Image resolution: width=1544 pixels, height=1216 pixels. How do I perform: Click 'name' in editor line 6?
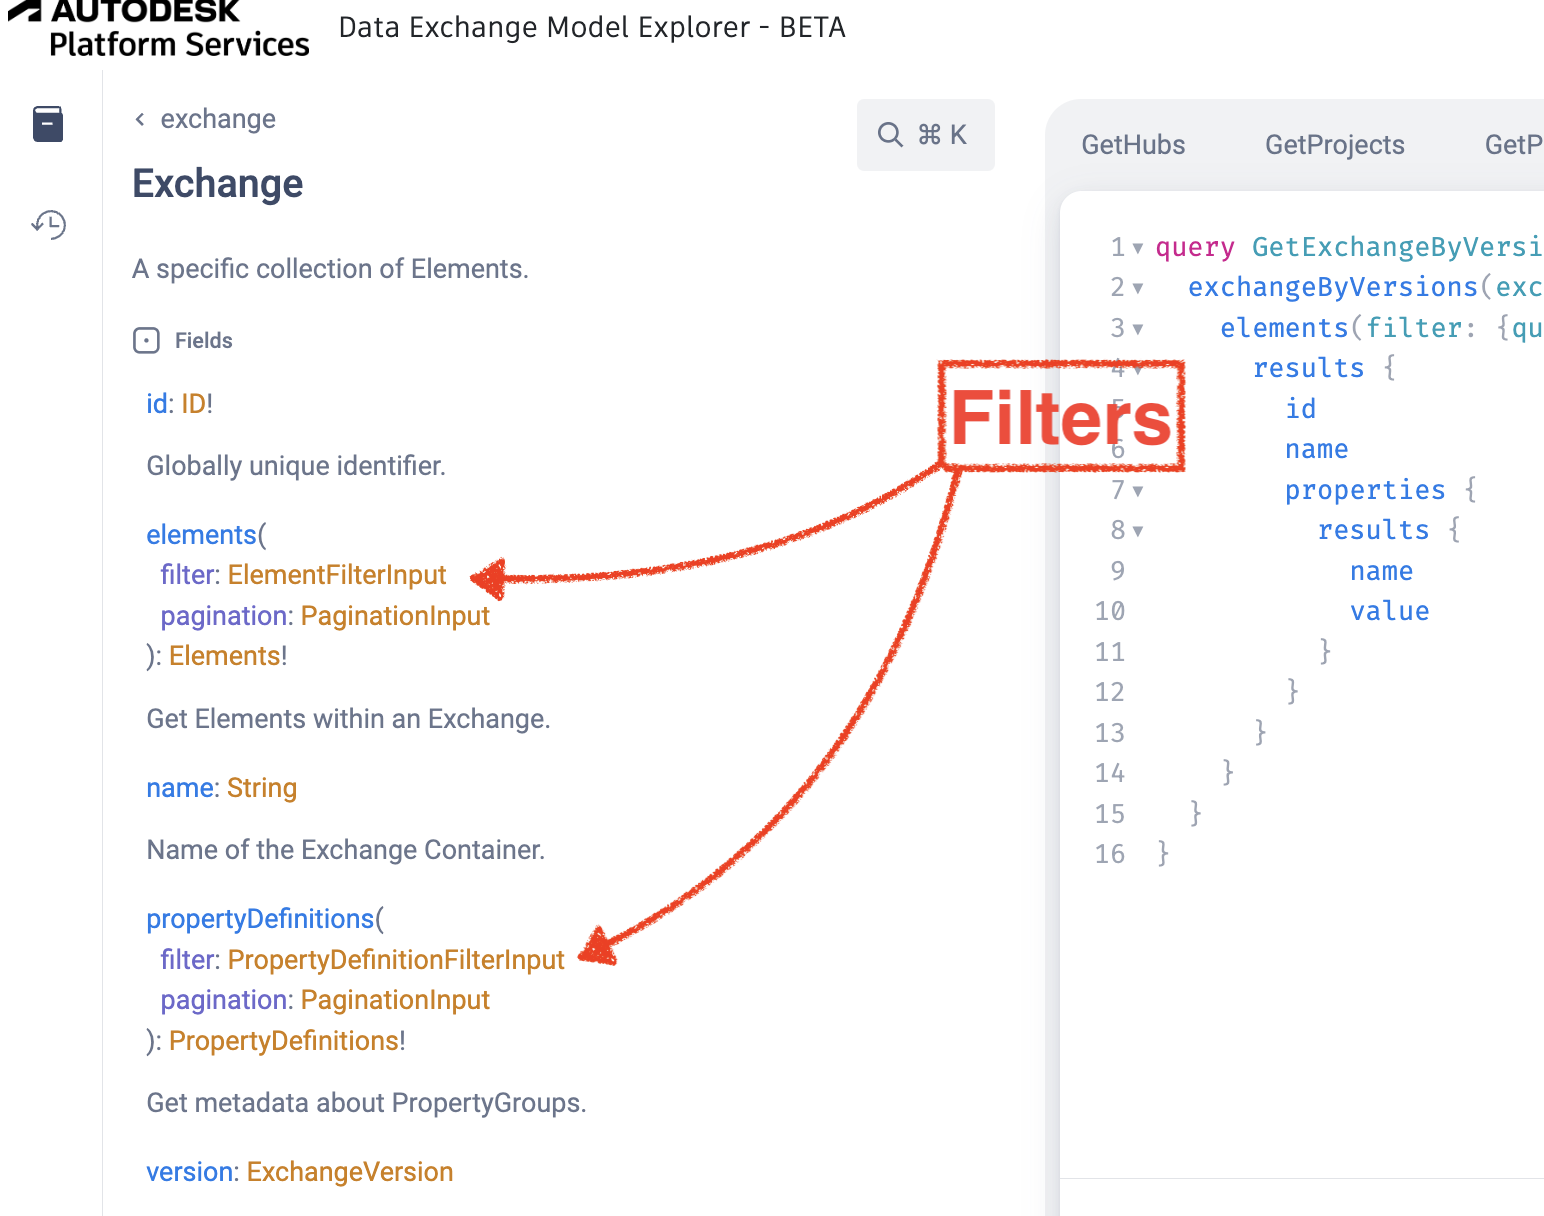tap(1317, 450)
